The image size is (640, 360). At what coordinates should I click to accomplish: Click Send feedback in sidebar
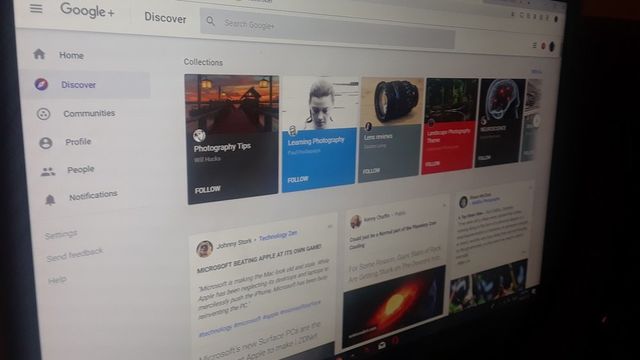tap(75, 255)
